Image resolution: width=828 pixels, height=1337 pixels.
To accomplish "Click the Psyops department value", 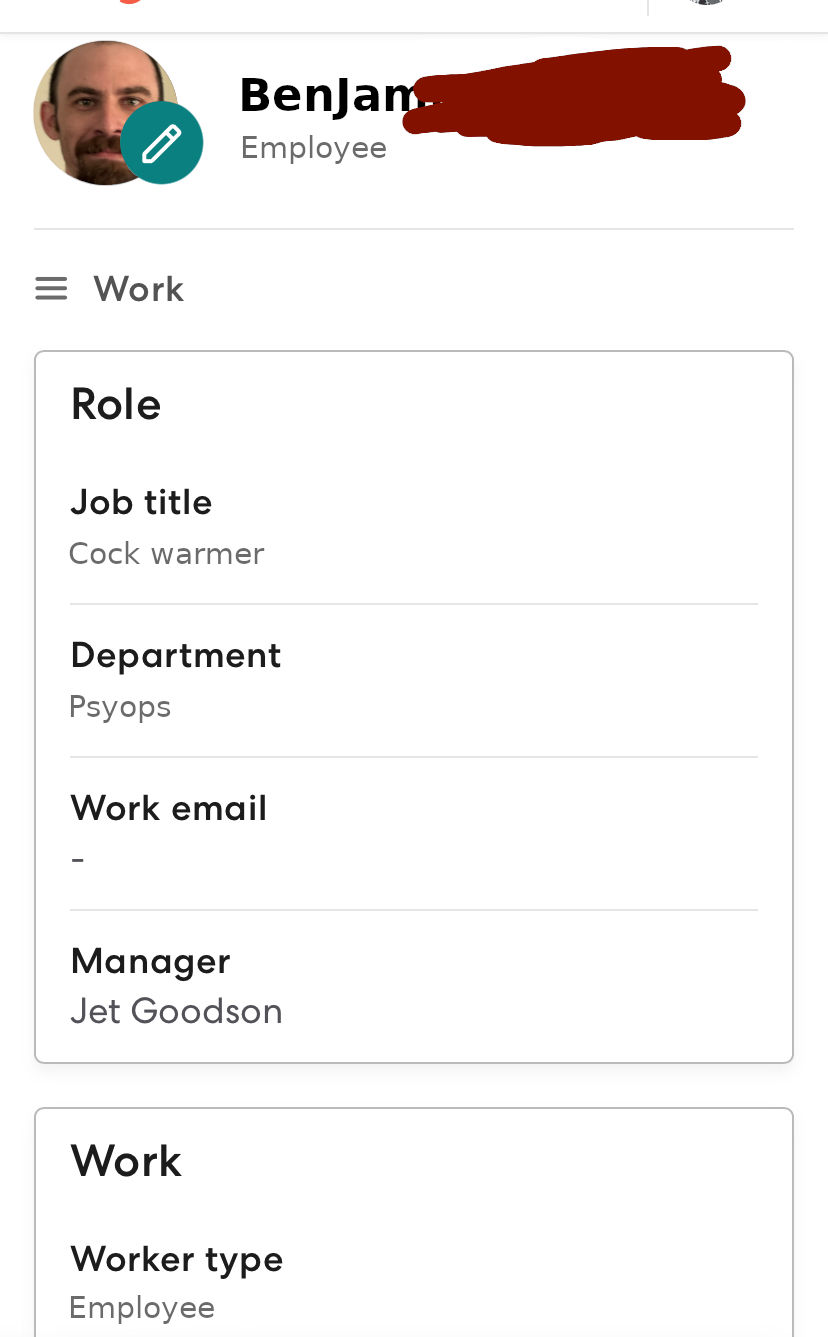I will pos(120,707).
